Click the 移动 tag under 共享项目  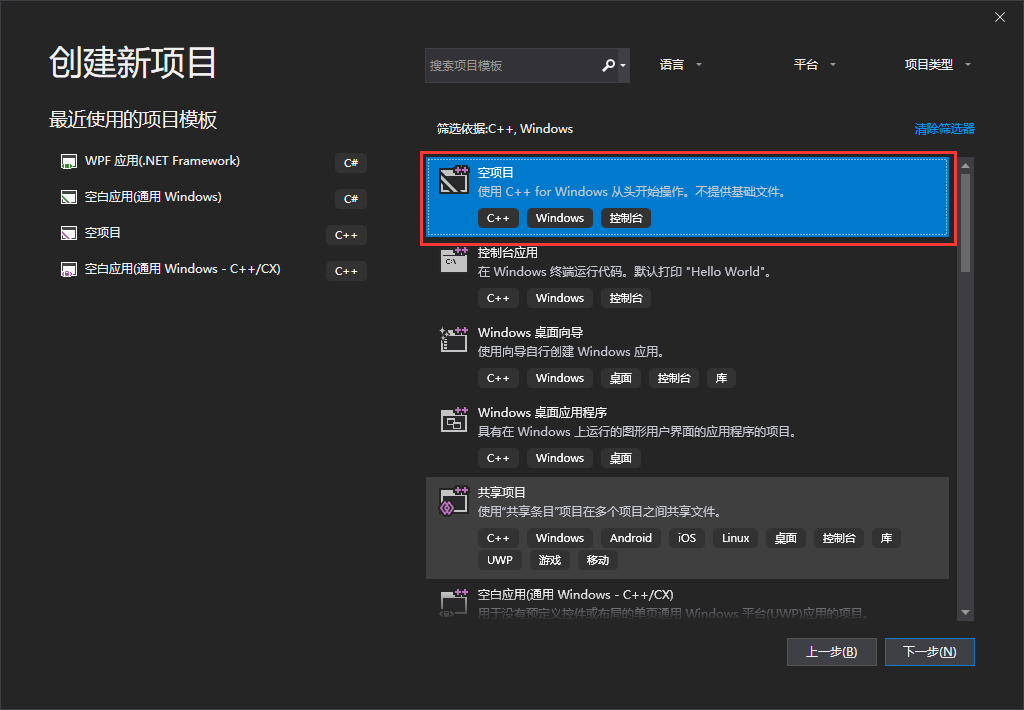pos(598,560)
